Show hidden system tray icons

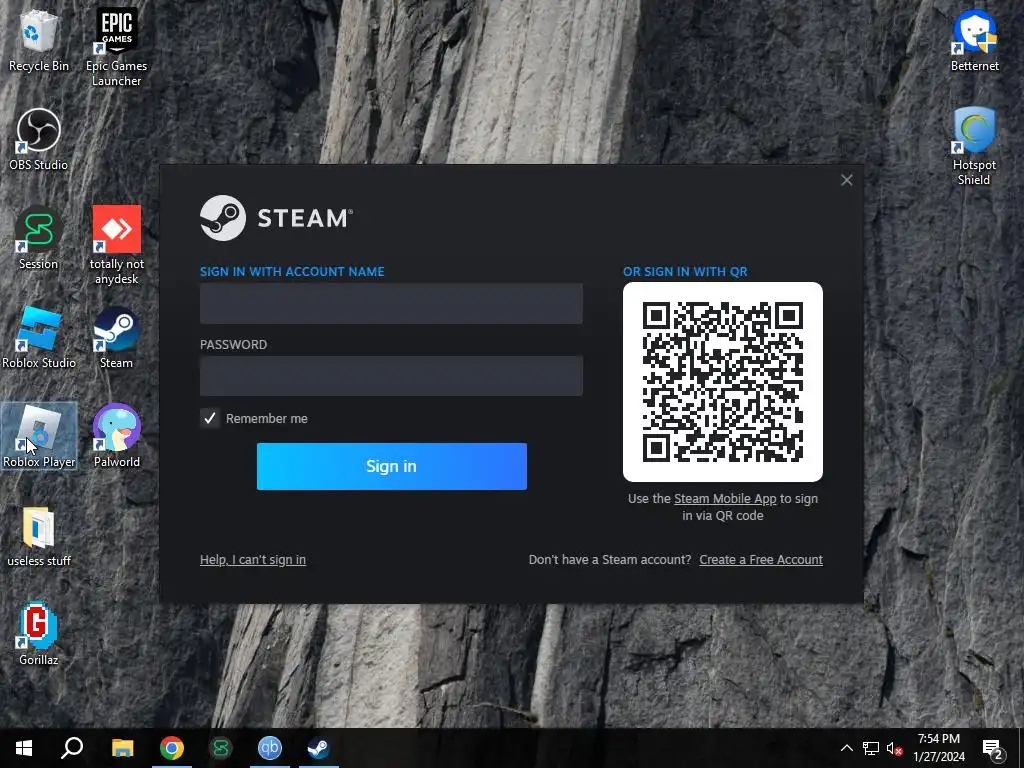[846, 748]
